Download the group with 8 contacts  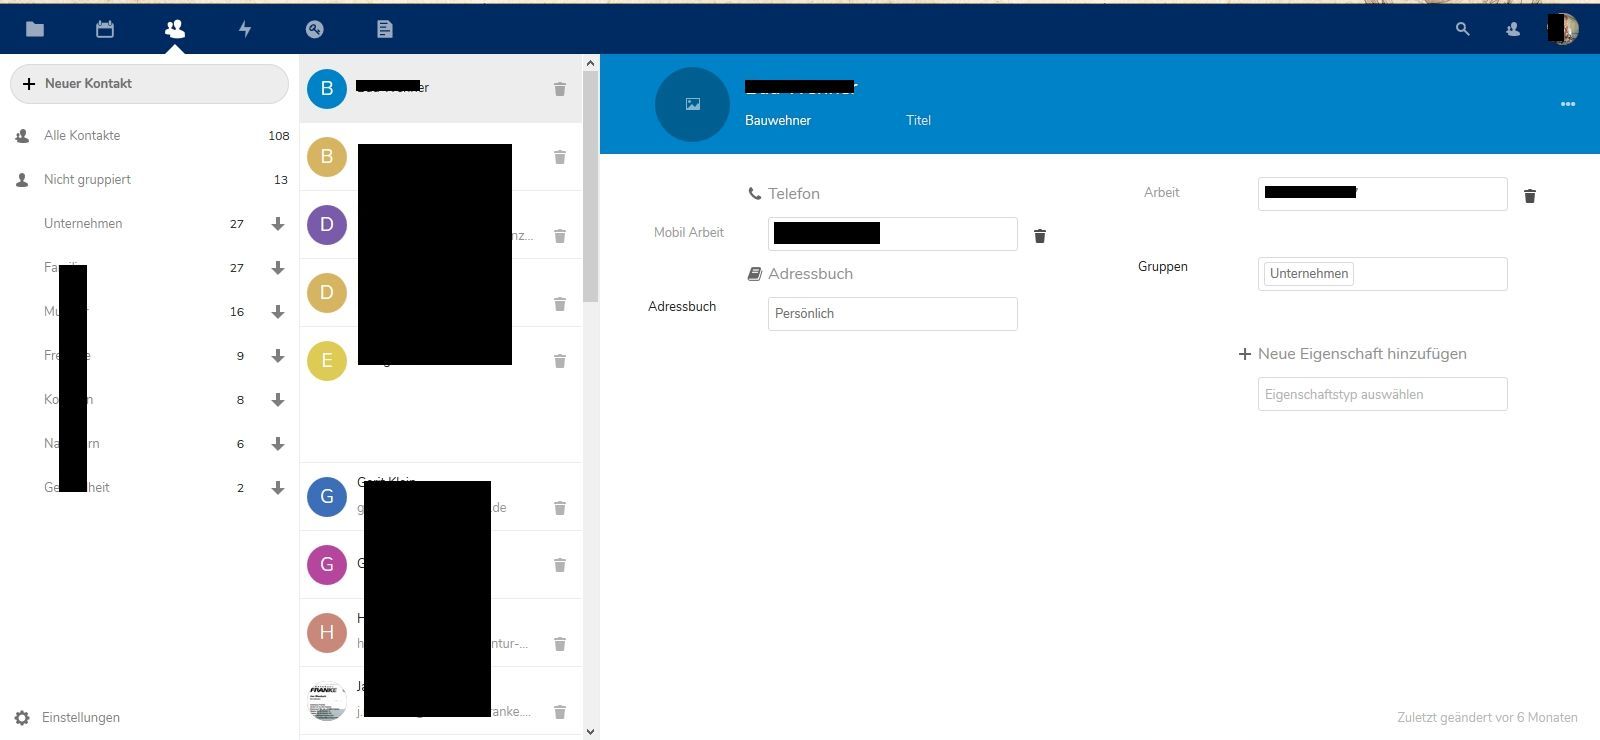[x=278, y=400]
